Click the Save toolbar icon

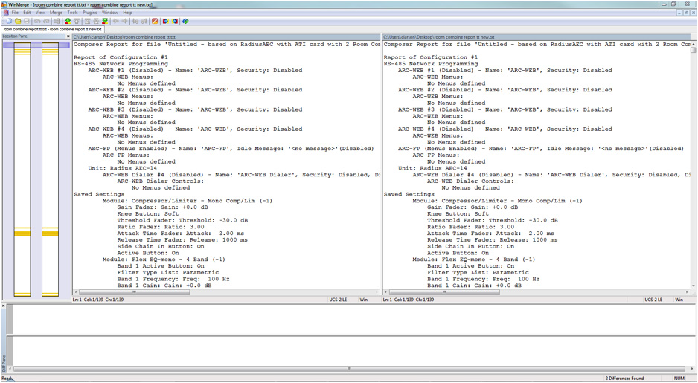click(x=27, y=21)
